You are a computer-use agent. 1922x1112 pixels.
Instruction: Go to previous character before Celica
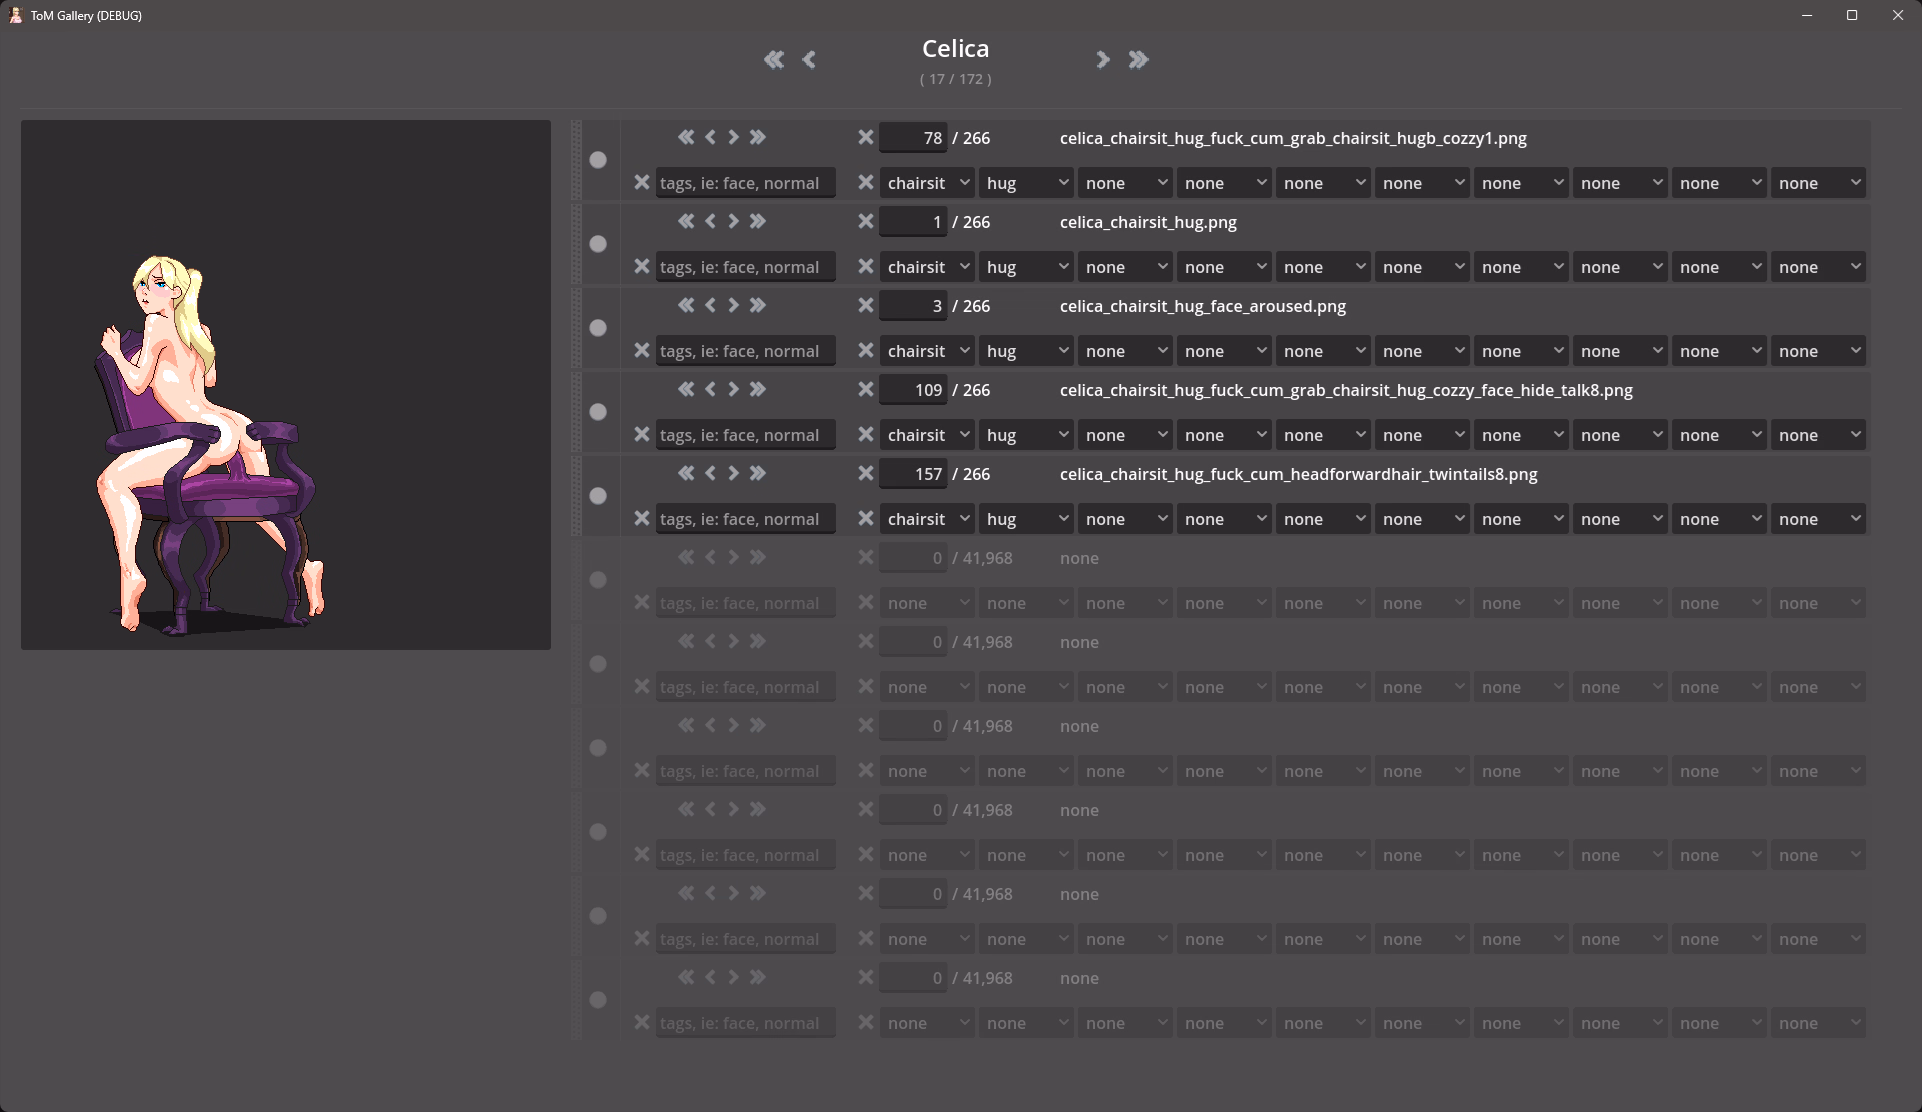(809, 60)
